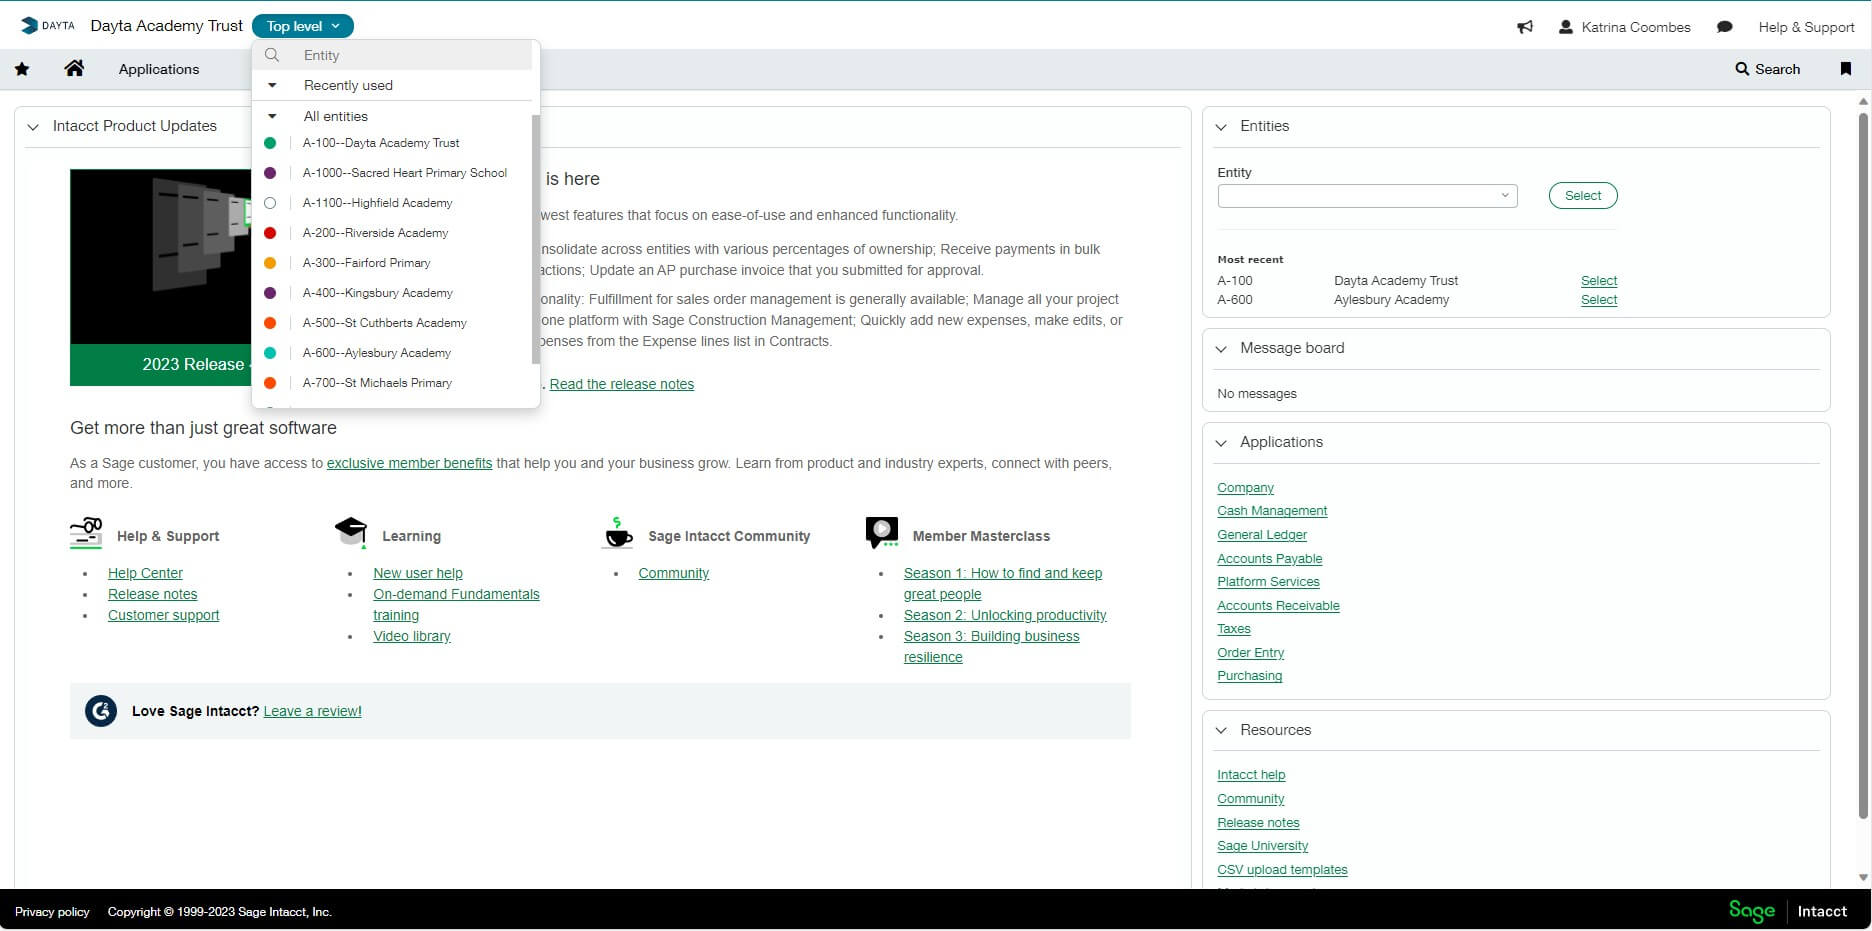Open the Cash Management link

tap(1272, 511)
